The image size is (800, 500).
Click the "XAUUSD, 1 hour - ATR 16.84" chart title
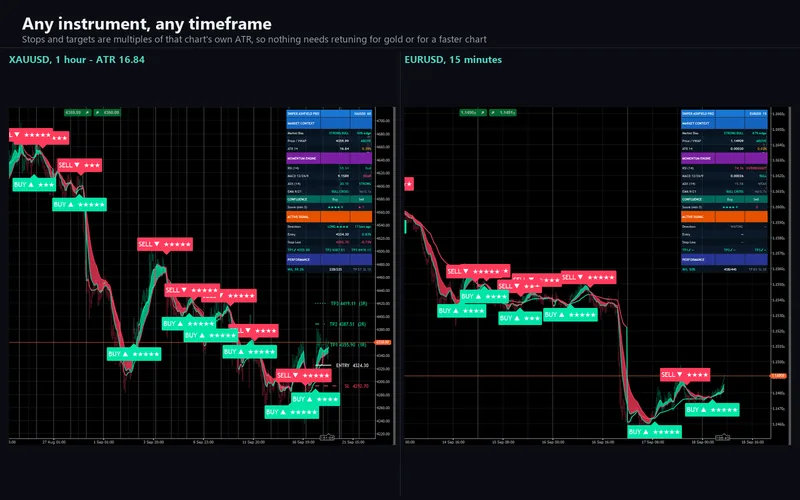pos(77,60)
